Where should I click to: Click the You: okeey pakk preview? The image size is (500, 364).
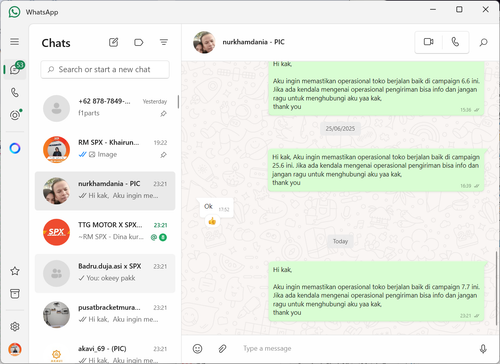(x=111, y=278)
